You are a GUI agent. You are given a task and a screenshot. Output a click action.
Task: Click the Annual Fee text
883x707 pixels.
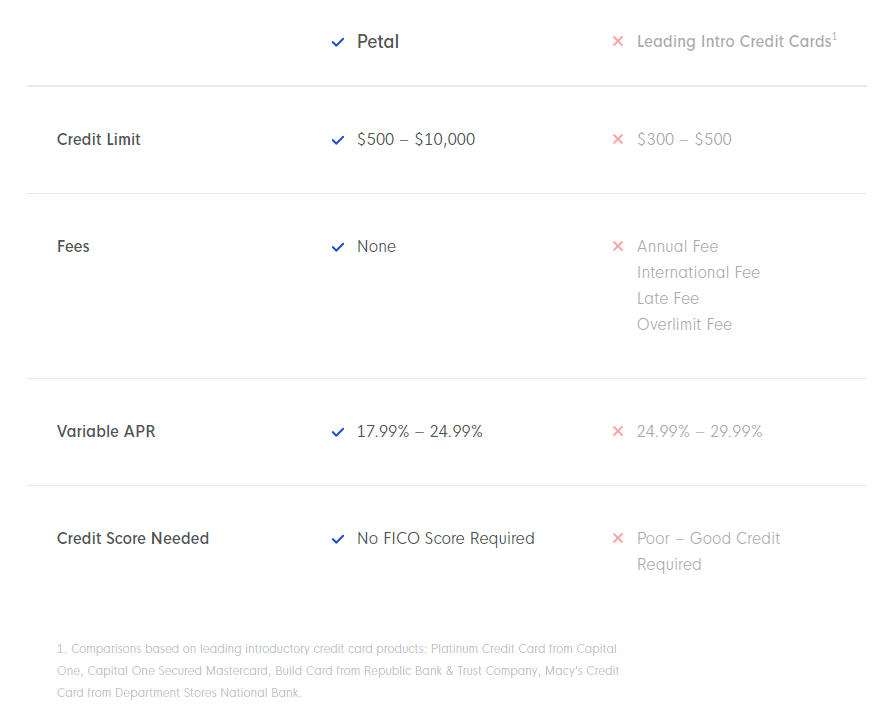677,246
